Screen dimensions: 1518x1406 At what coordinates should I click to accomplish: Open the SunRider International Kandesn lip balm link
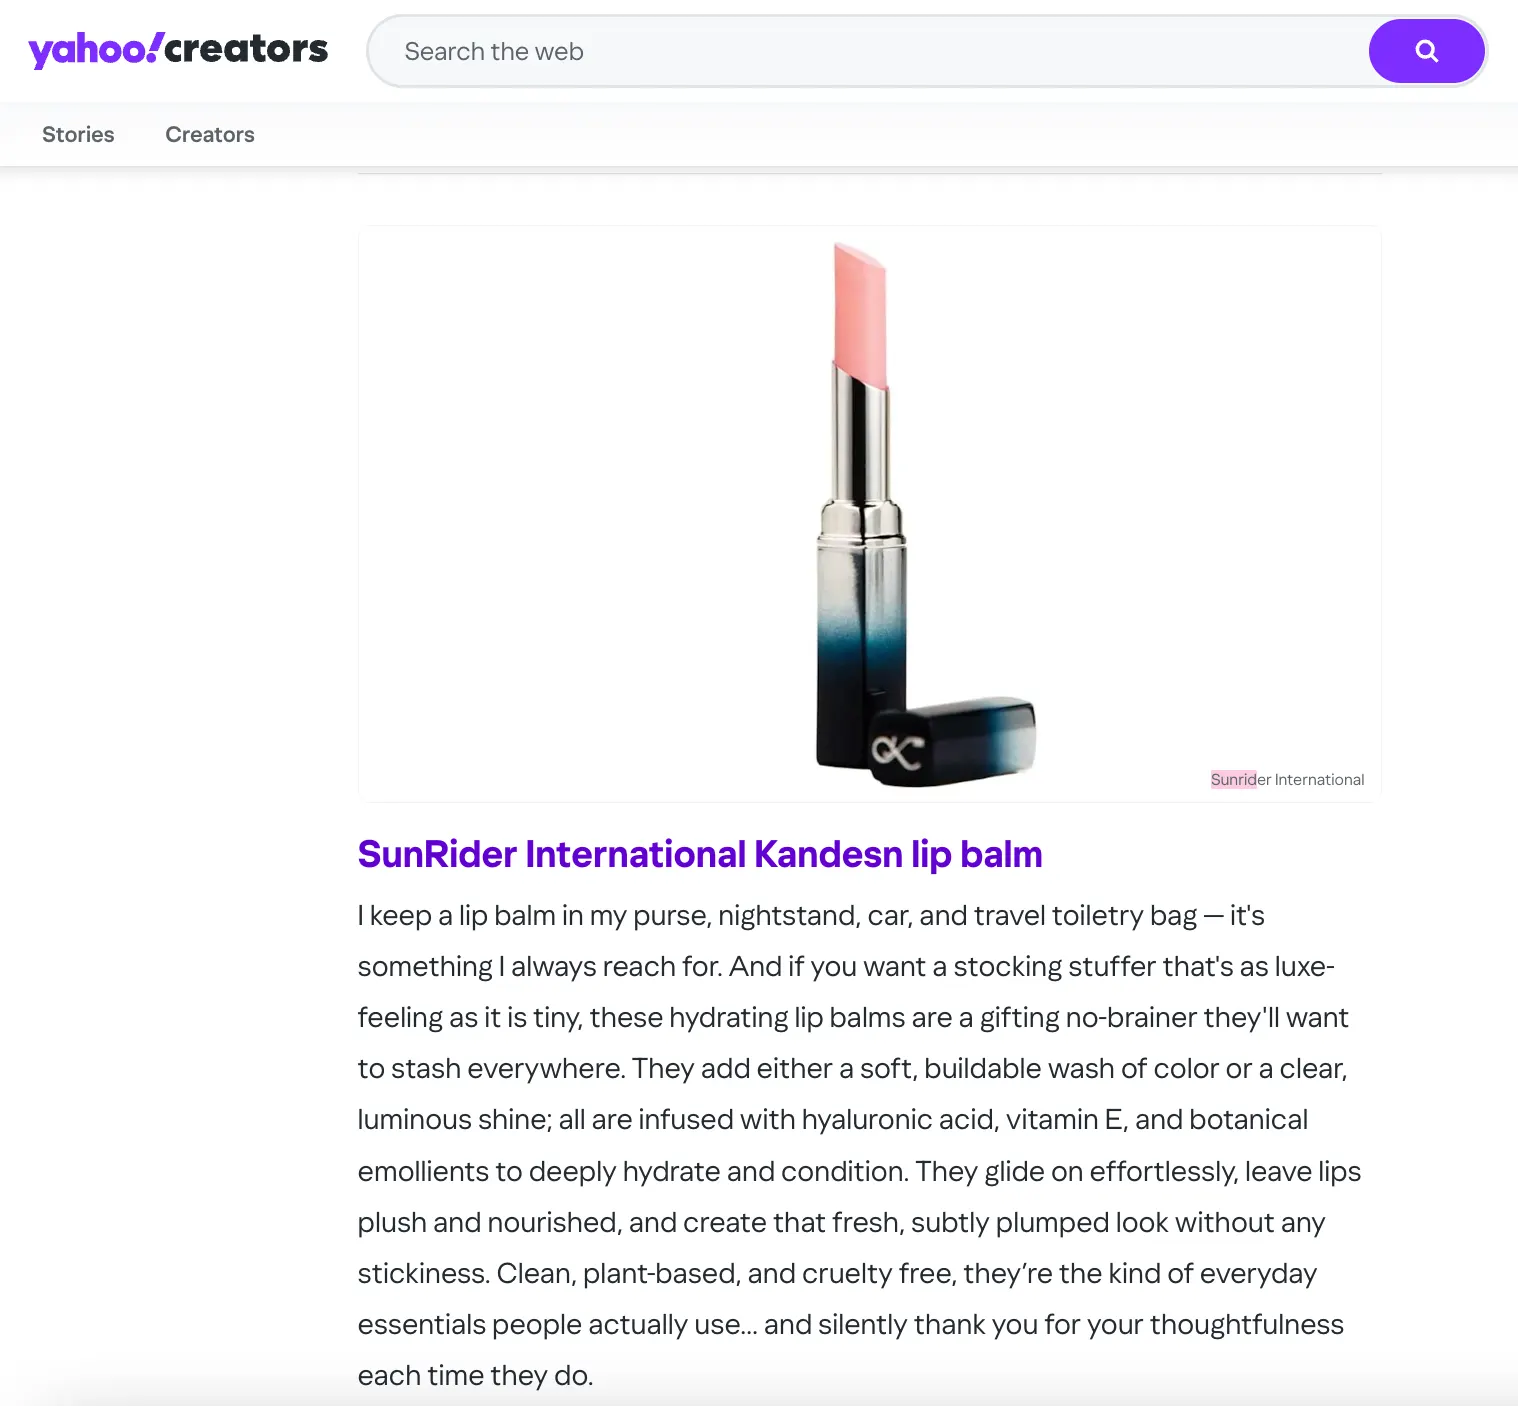coord(699,855)
